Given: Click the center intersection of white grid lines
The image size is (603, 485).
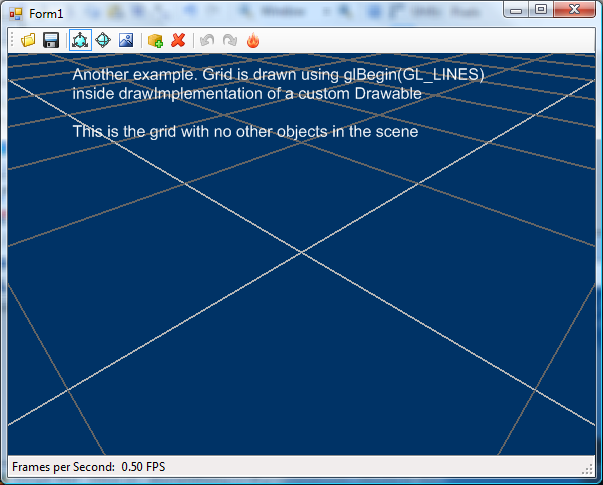Looking at the screenshot, I should [300, 252].
